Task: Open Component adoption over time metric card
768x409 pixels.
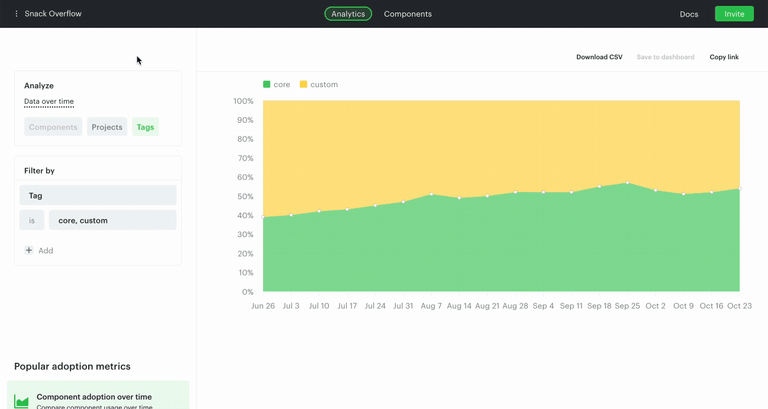Action: pyautogui.click(x=98, y=395)
